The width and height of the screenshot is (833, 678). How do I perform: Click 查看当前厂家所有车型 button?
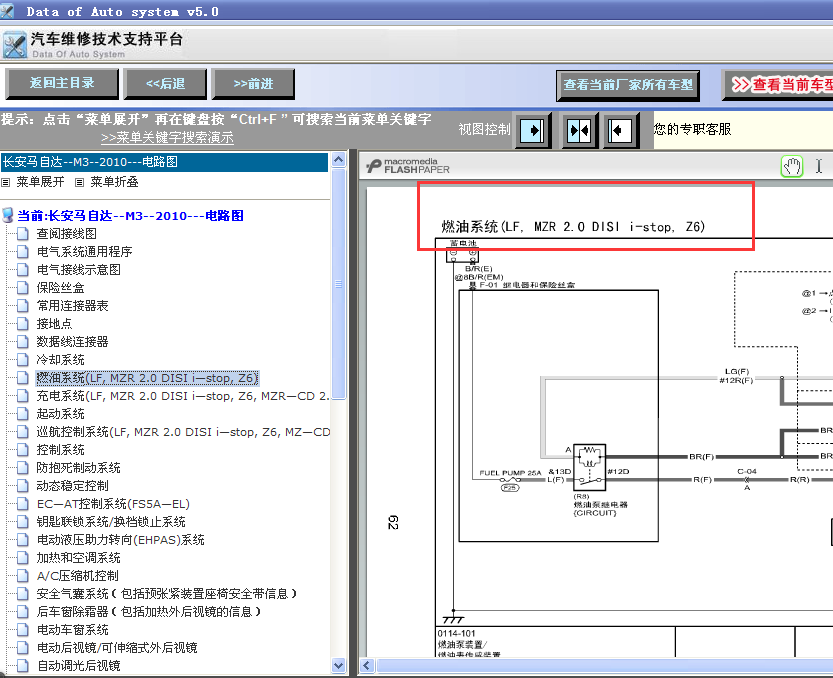[x=628, y=85]
